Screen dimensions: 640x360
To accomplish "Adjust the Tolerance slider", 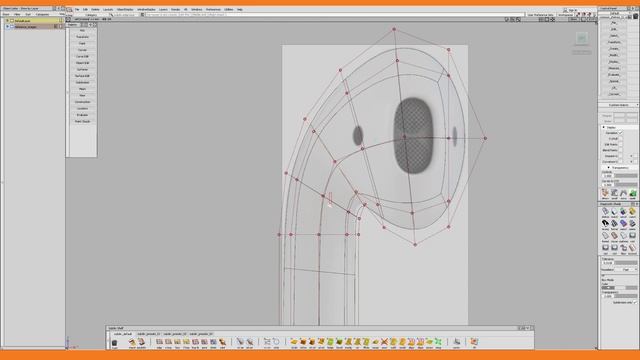I will tap(626, 262).
